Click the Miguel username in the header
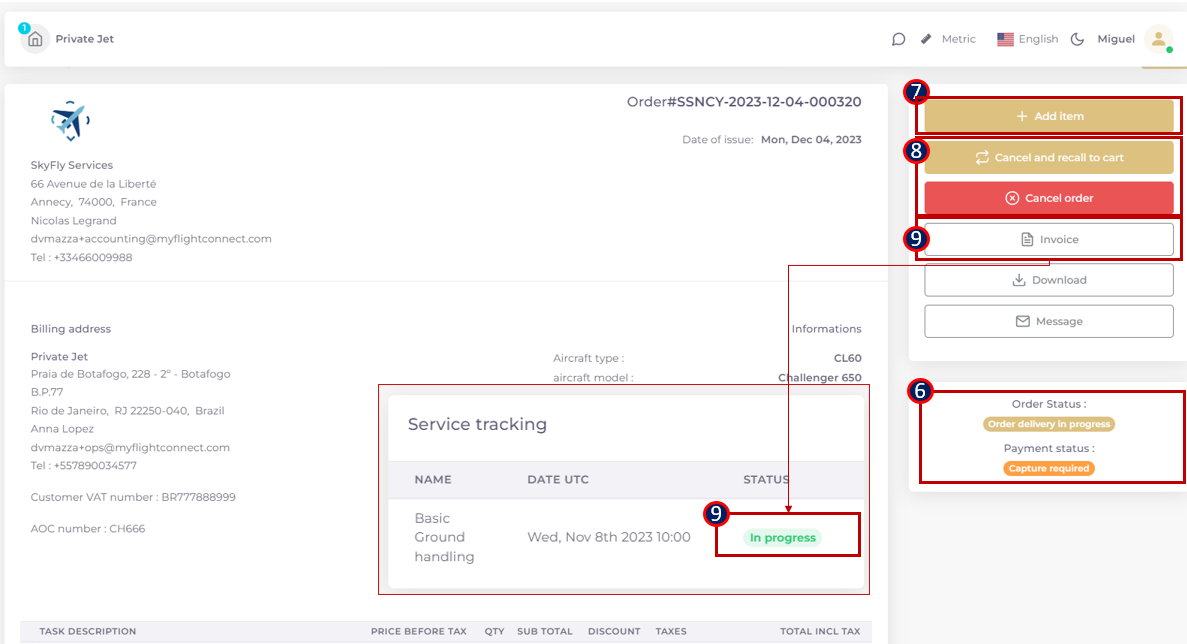Screen dimensions: 1187x644 (x=1116, y=39)
